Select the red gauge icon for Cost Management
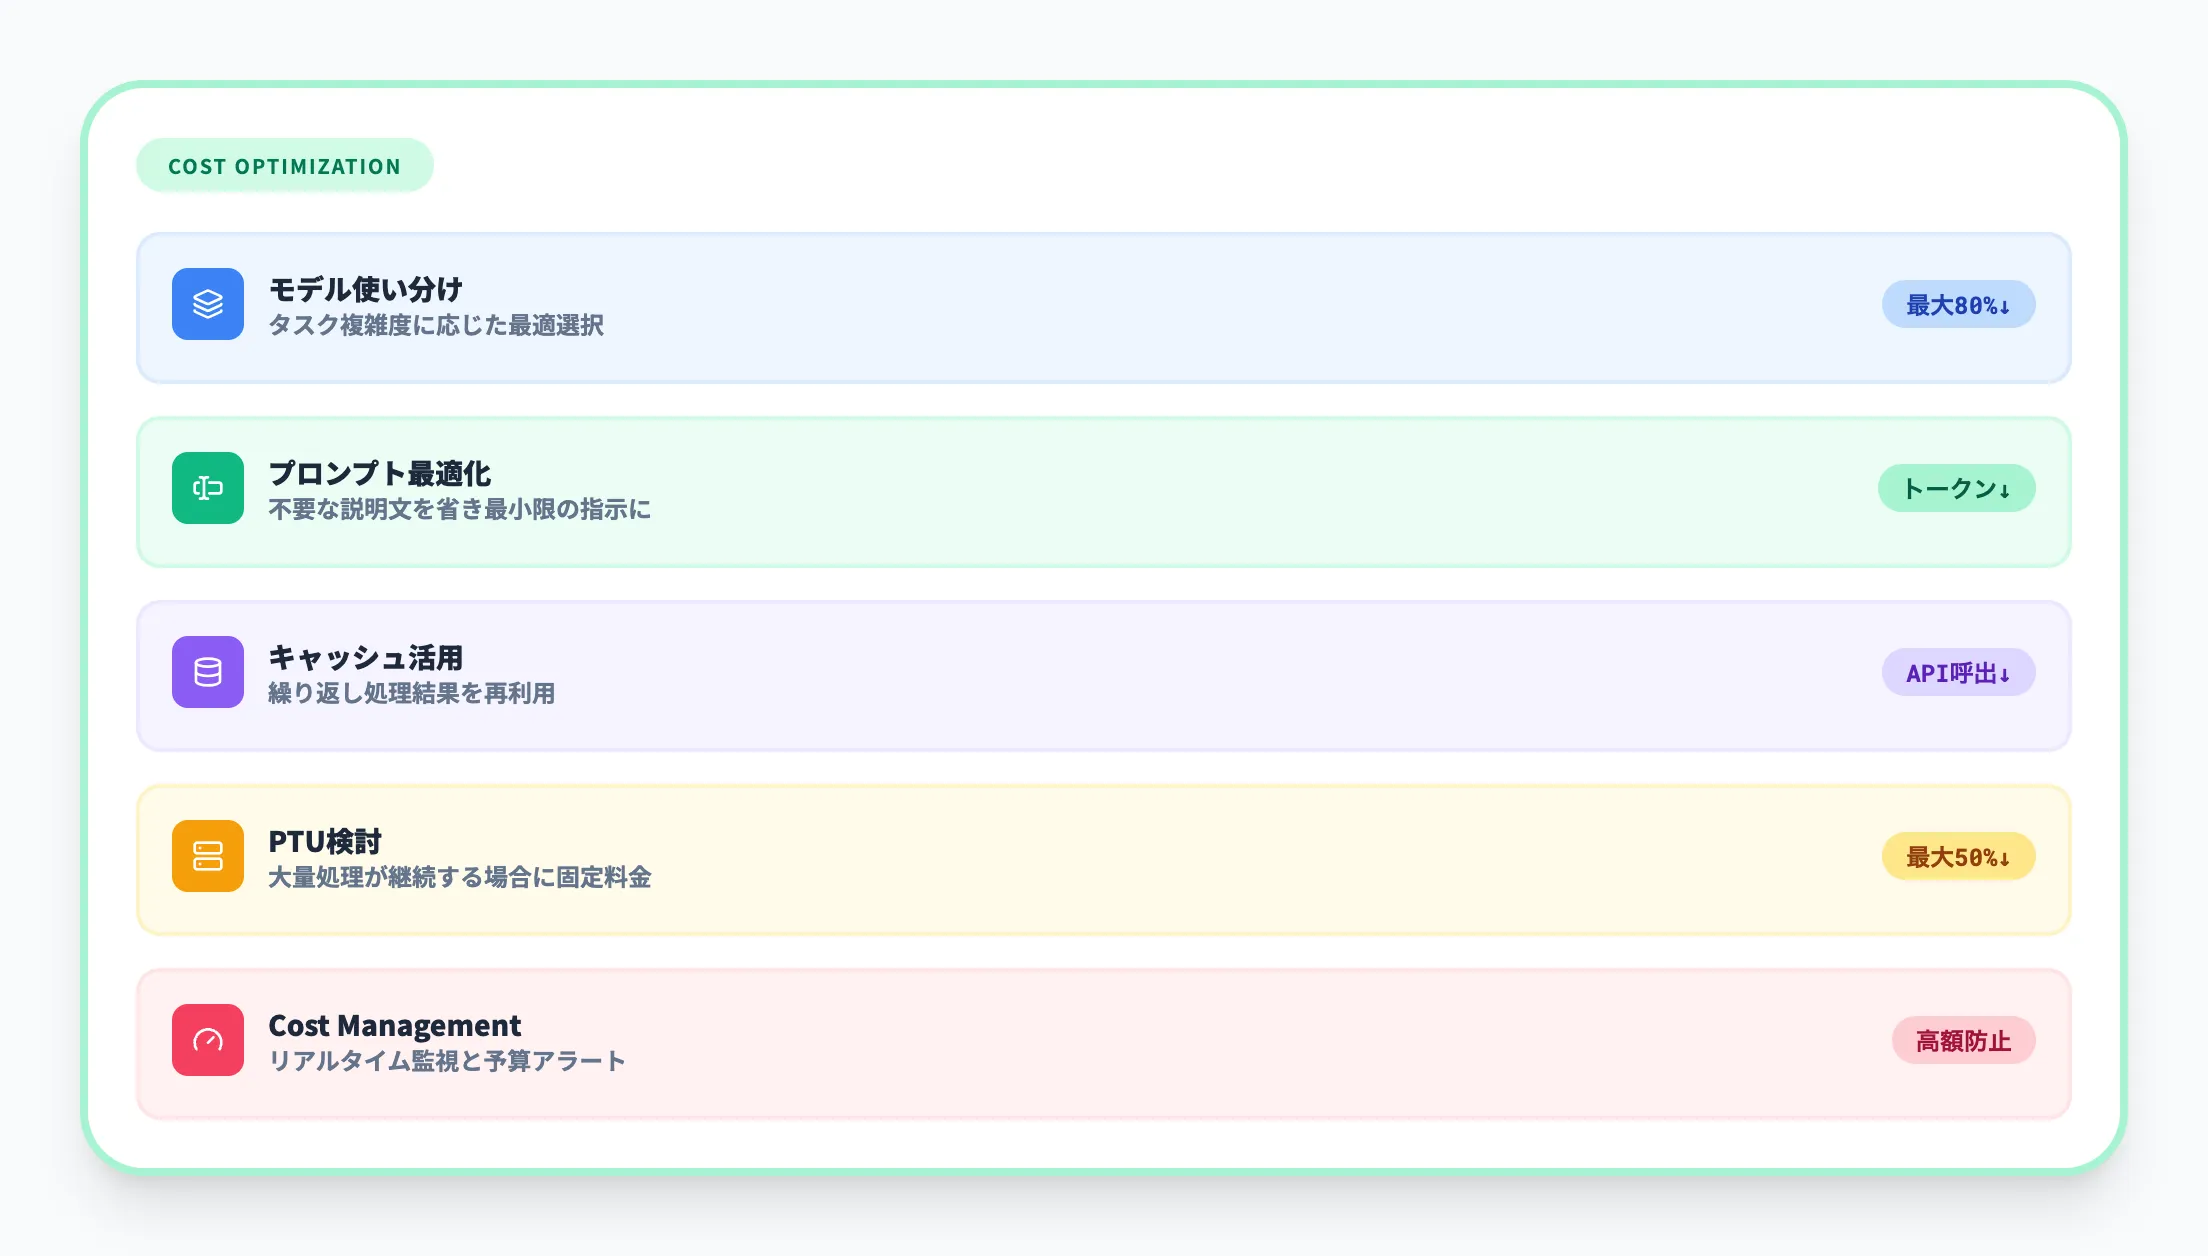The height and width of the screenshot is (1256, 2208). tap(207, 1040)
